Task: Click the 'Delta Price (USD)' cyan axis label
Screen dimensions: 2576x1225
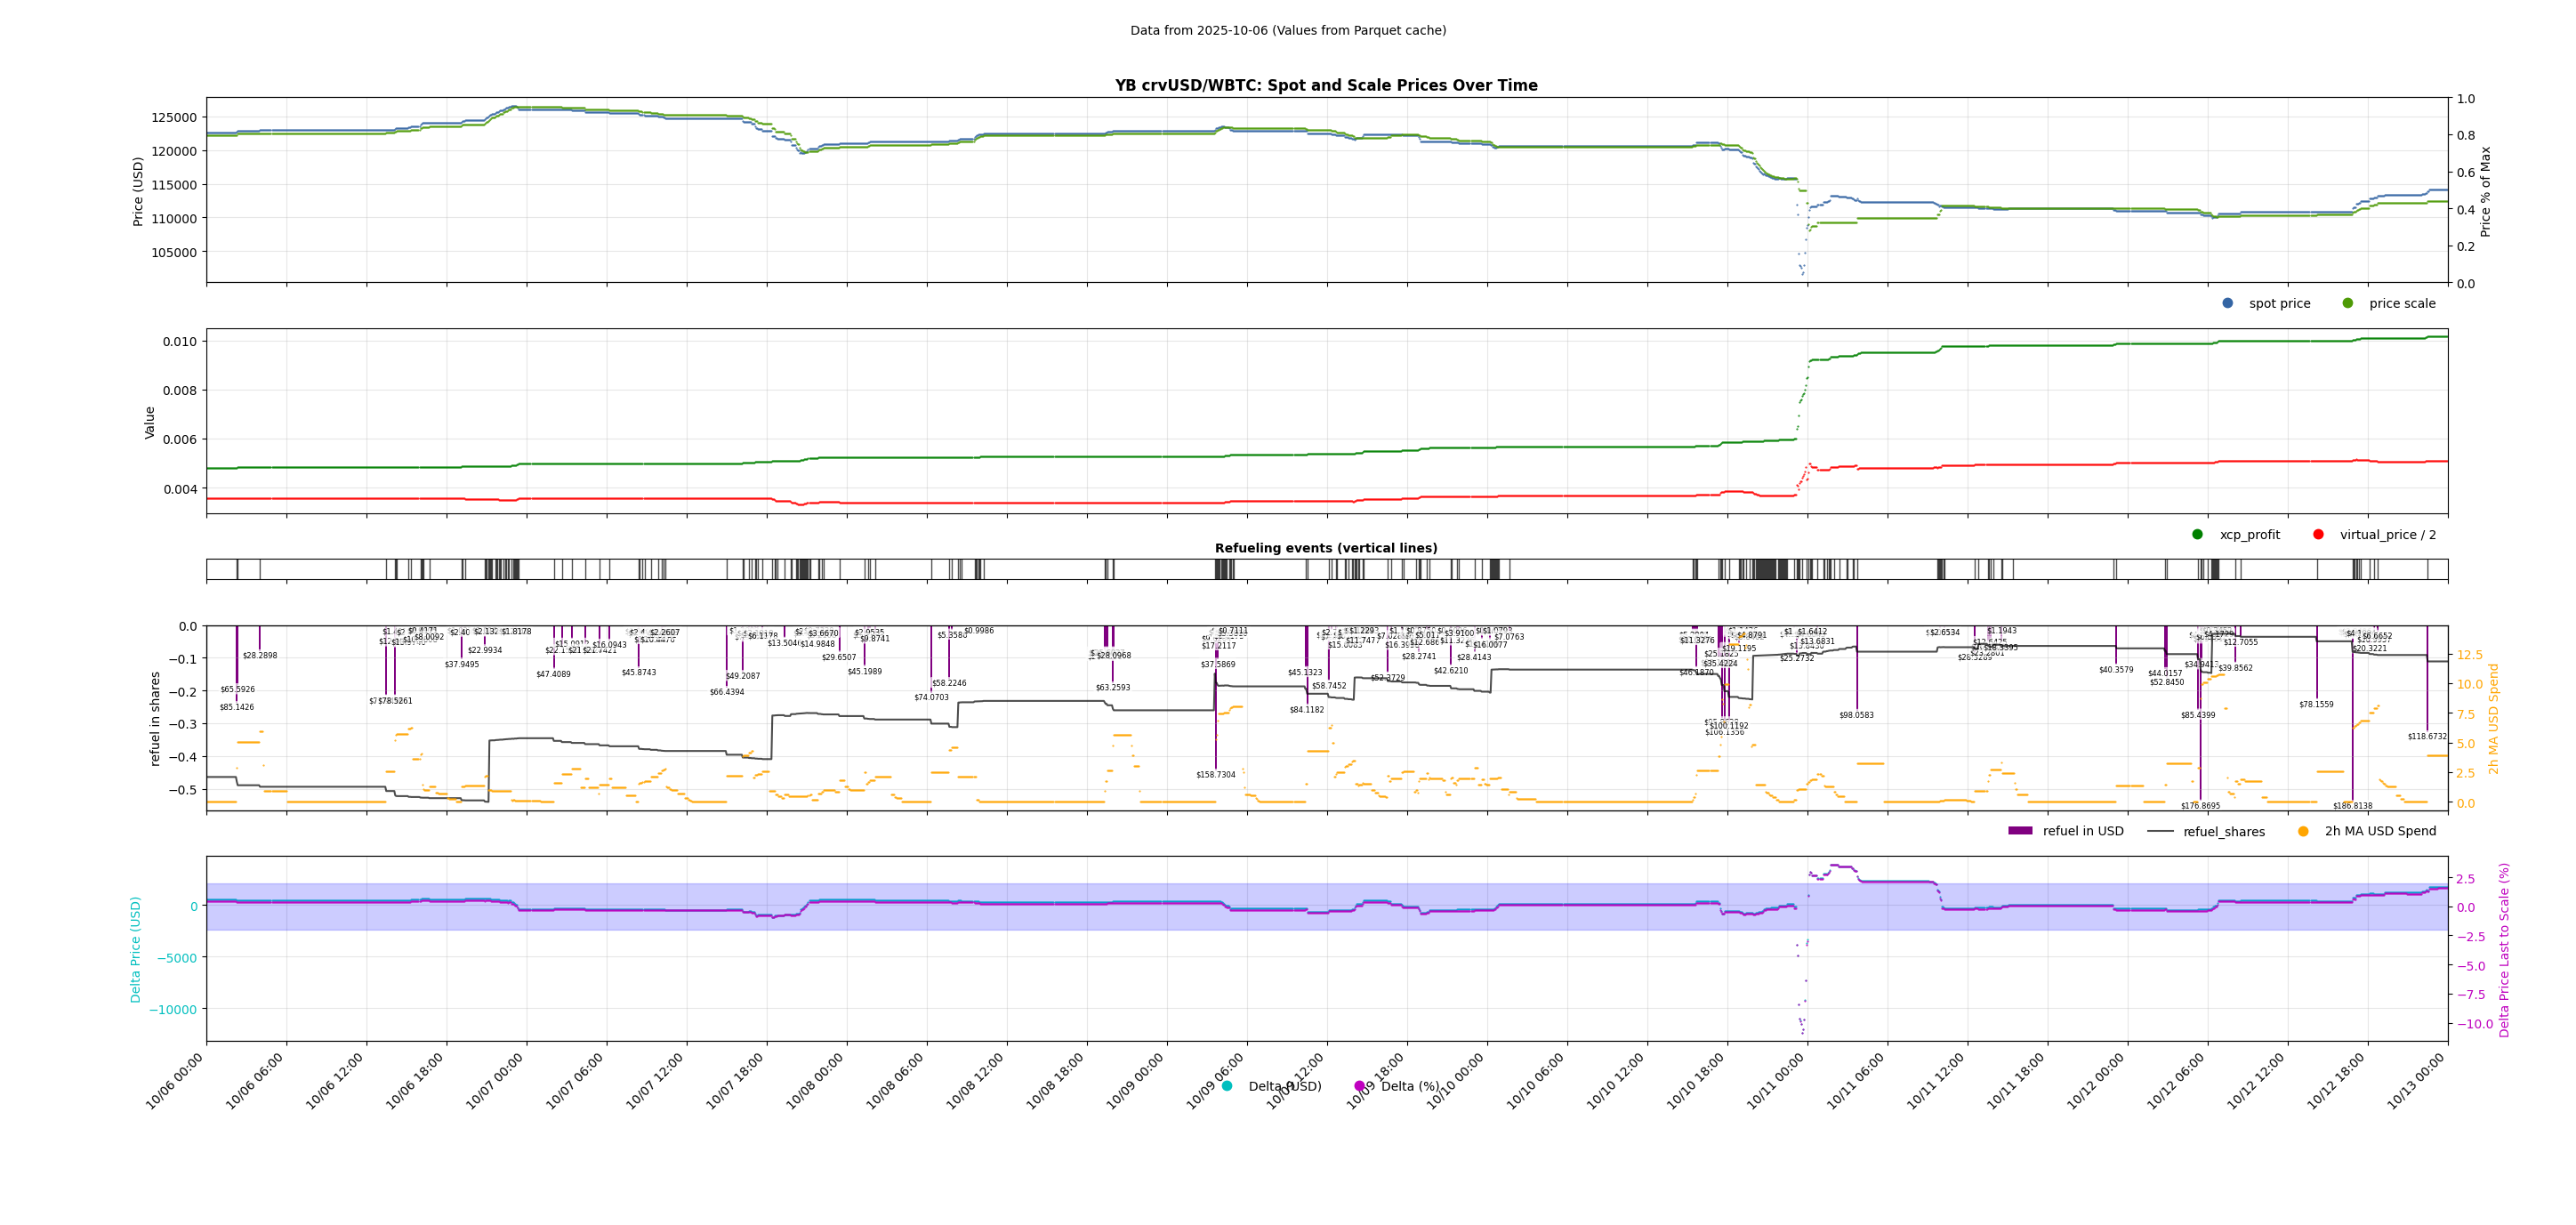Action: 135,949
